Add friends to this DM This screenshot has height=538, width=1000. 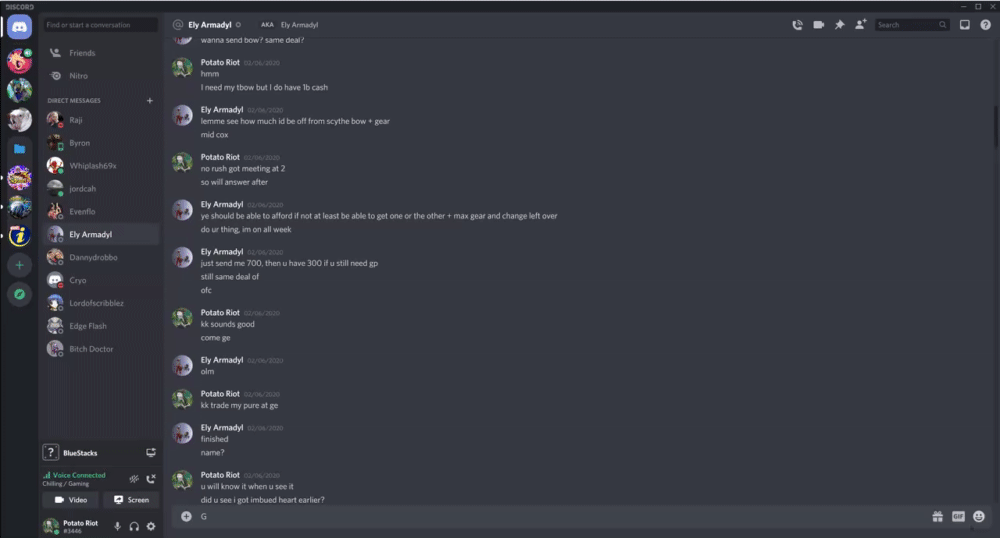[x=860, y=25]
